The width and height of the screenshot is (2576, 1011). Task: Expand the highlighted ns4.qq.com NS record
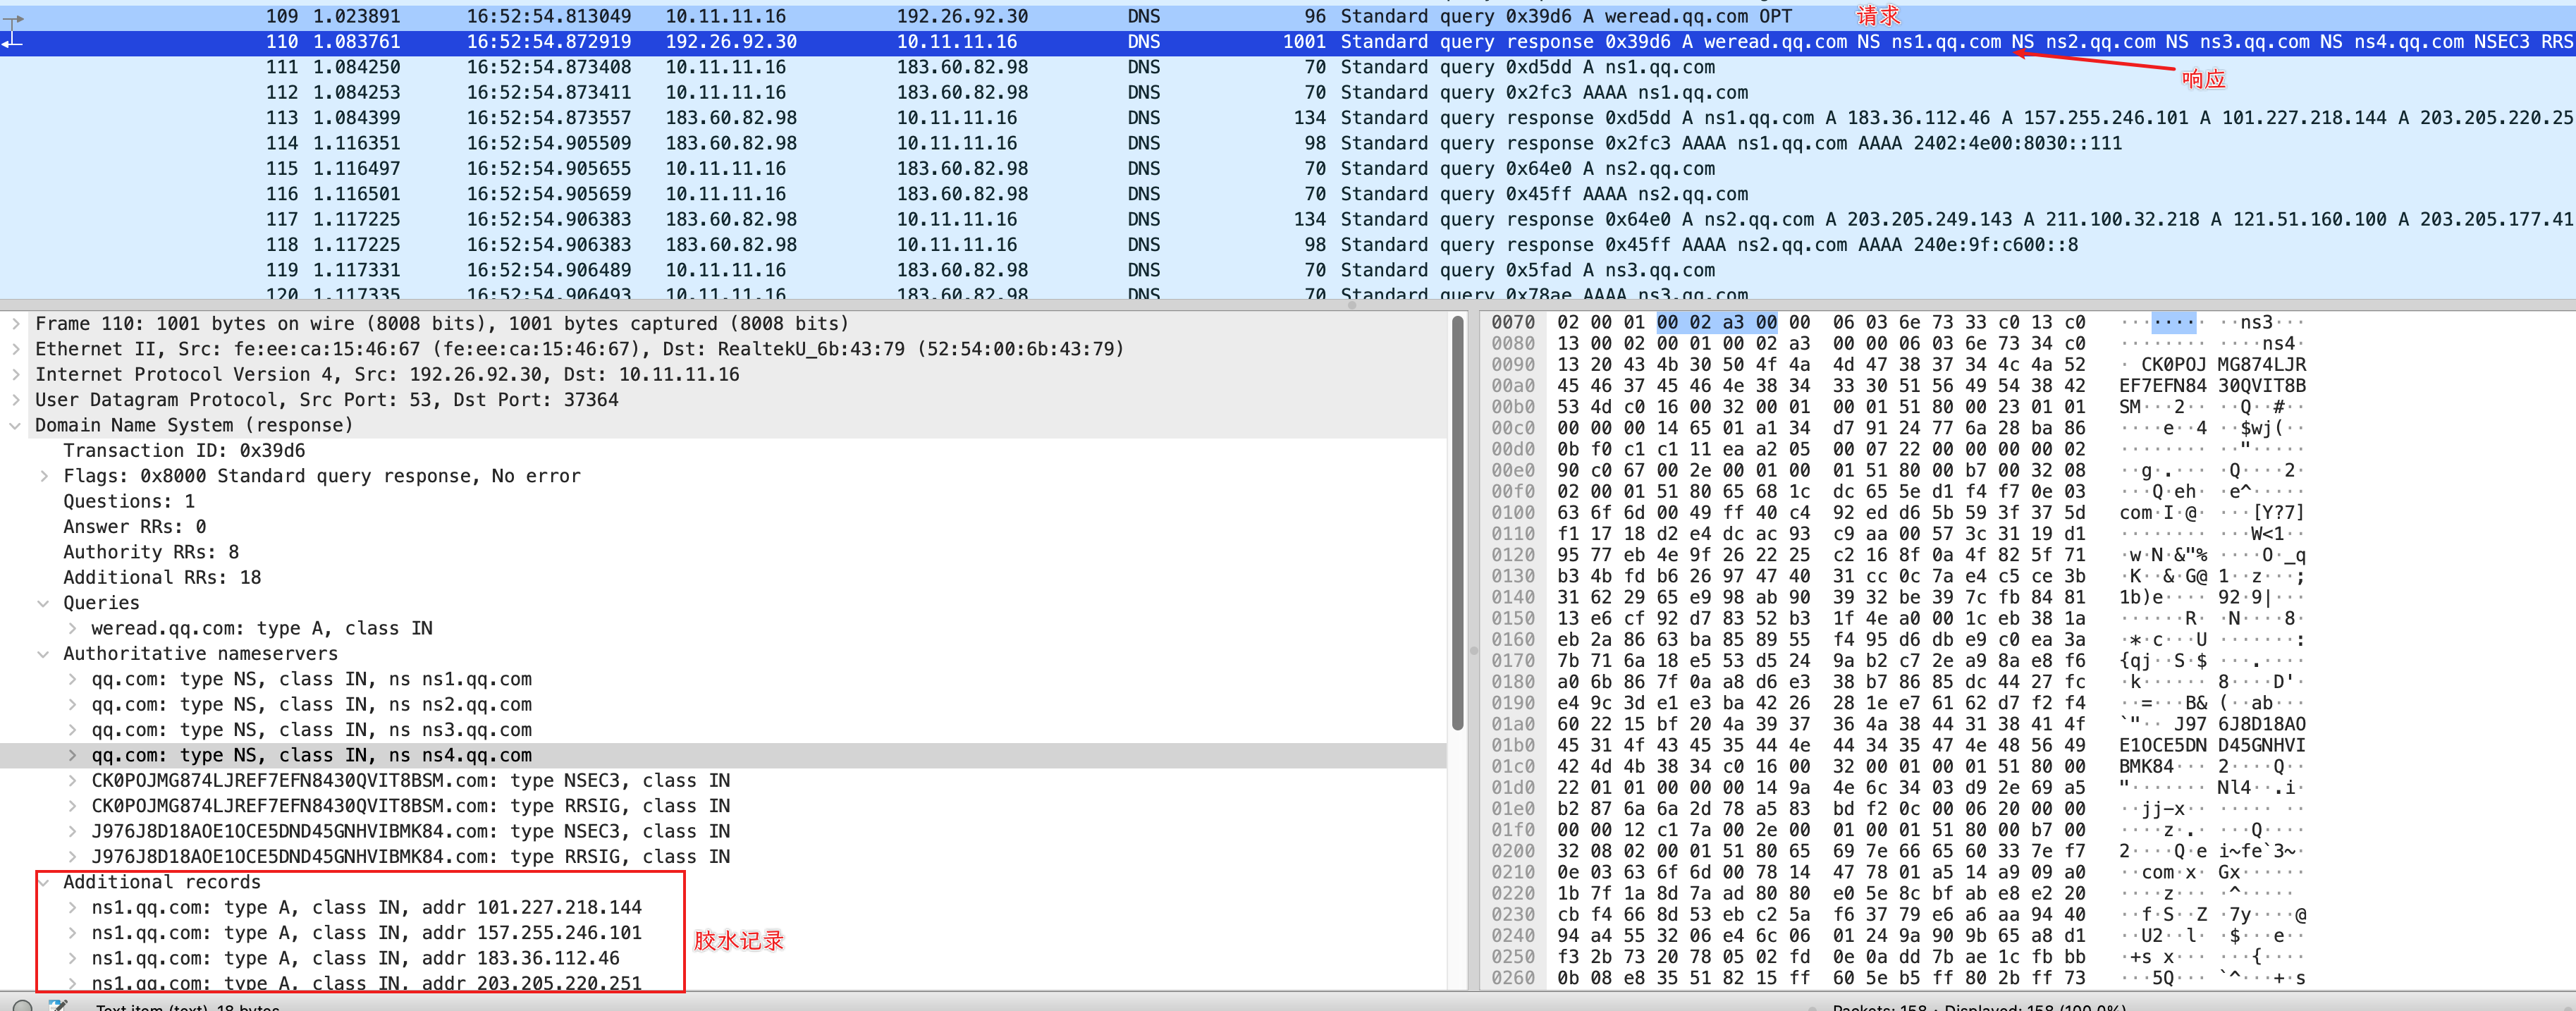pos(72,755)
